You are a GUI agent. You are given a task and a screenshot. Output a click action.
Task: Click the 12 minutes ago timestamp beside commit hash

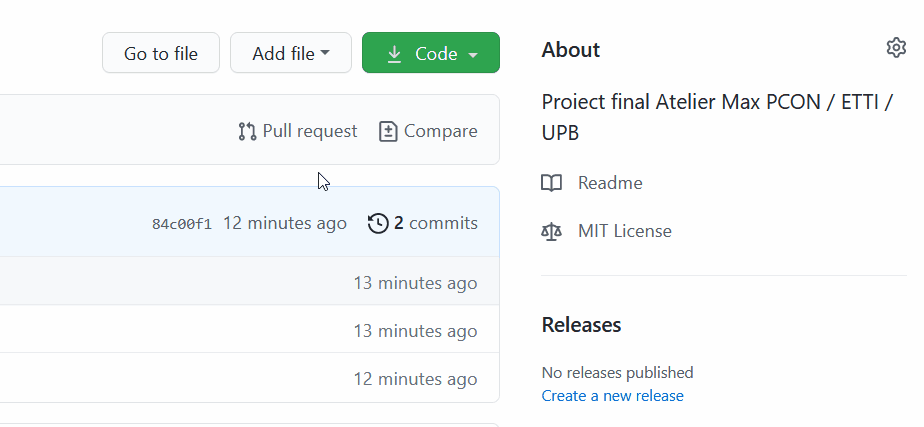(x=285, y=223)
